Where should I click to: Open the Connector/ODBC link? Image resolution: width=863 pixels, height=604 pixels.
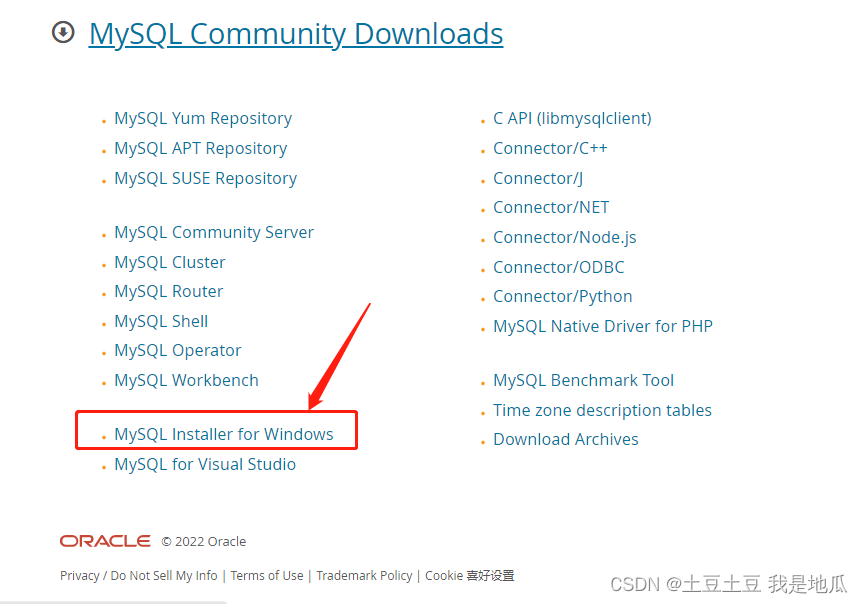point(559,268)
